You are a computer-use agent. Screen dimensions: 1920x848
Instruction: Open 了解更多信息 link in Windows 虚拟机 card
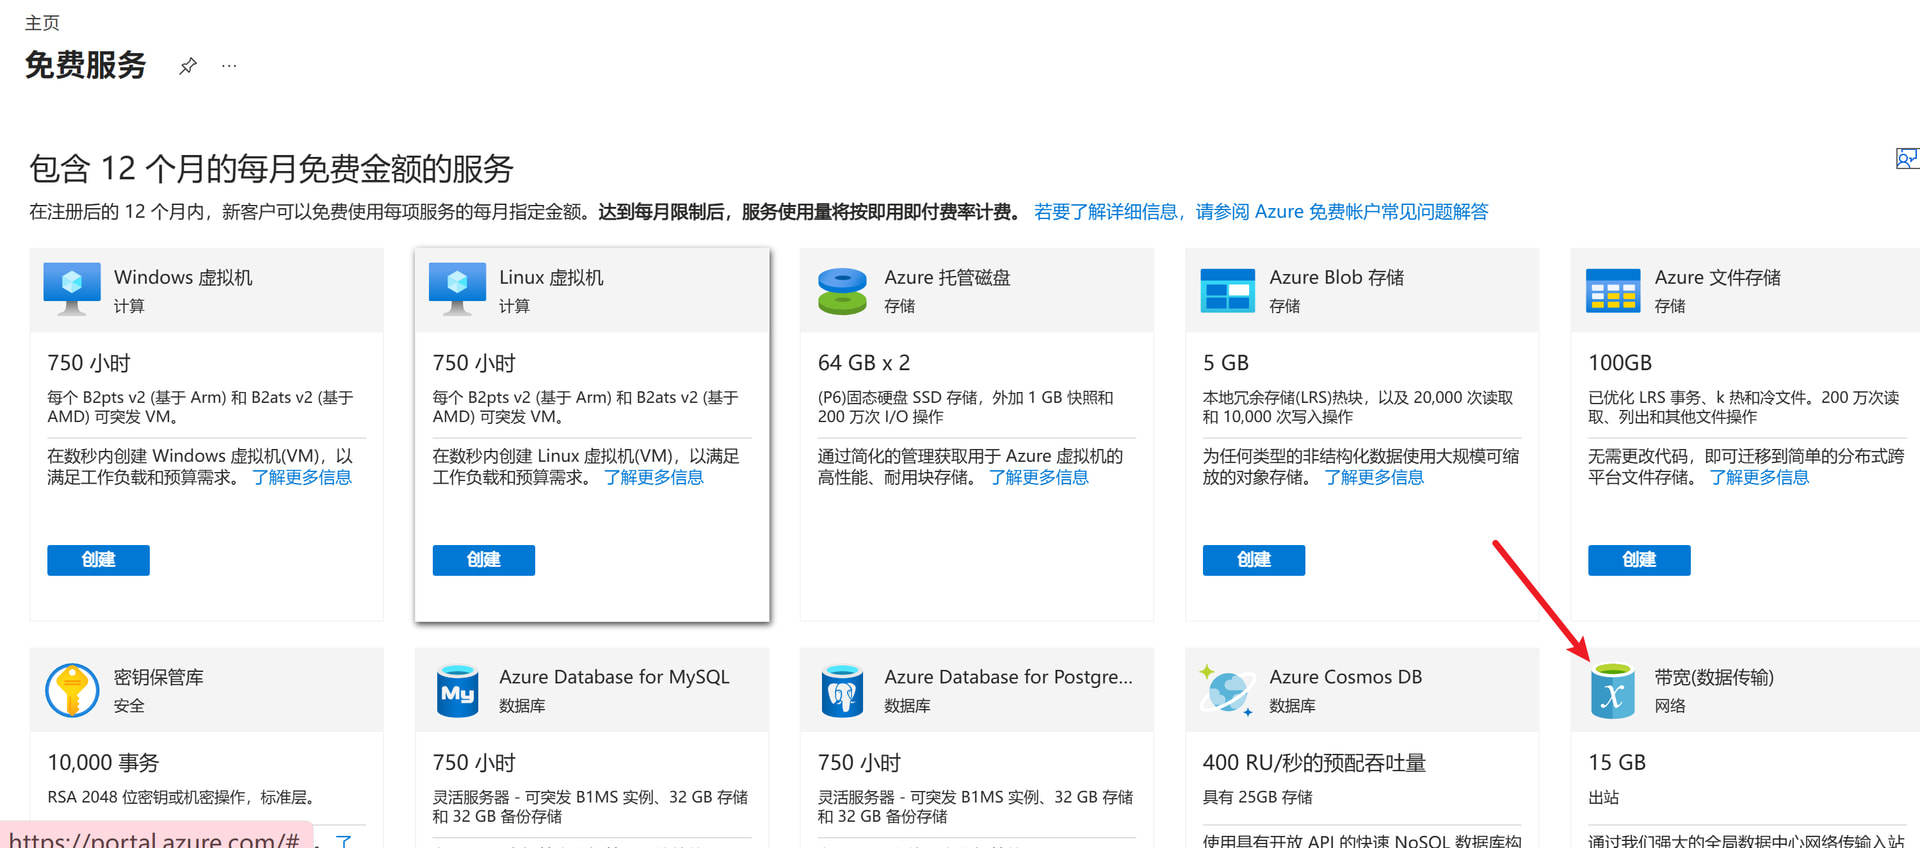302,478
